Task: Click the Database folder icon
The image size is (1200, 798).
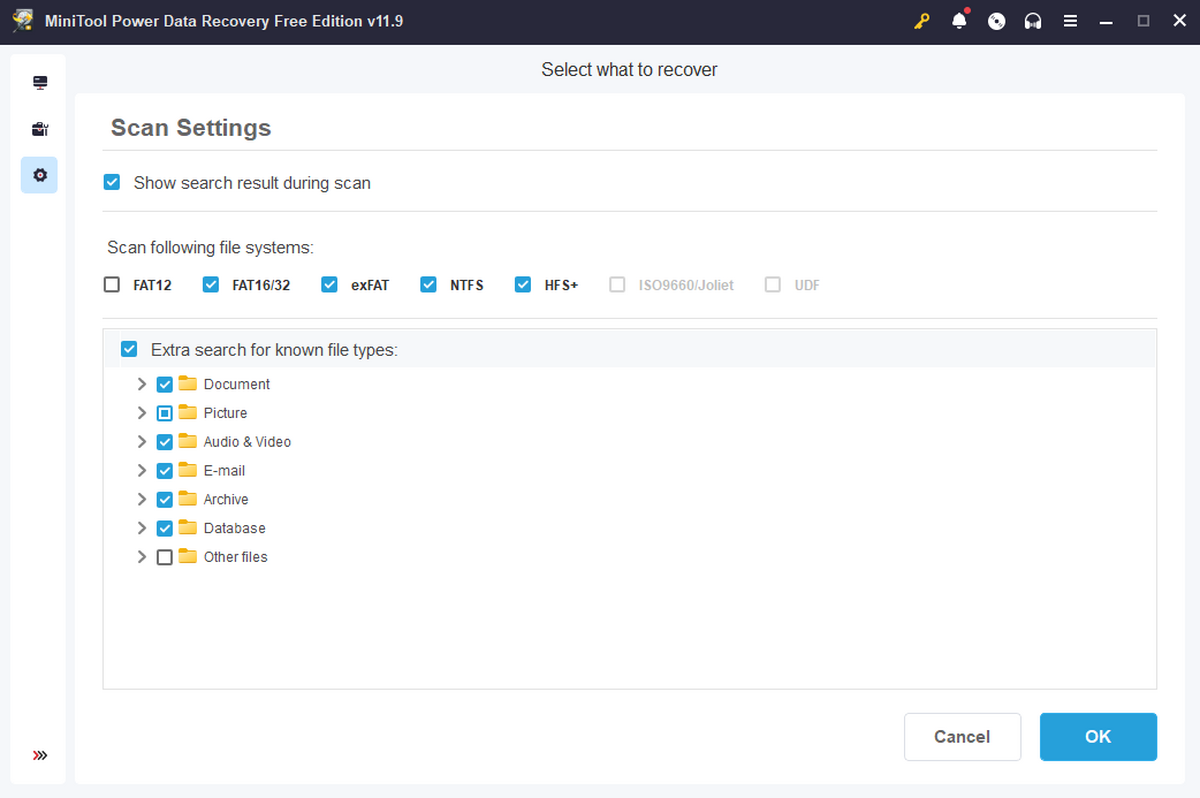Action: click(x=188, y=528)
